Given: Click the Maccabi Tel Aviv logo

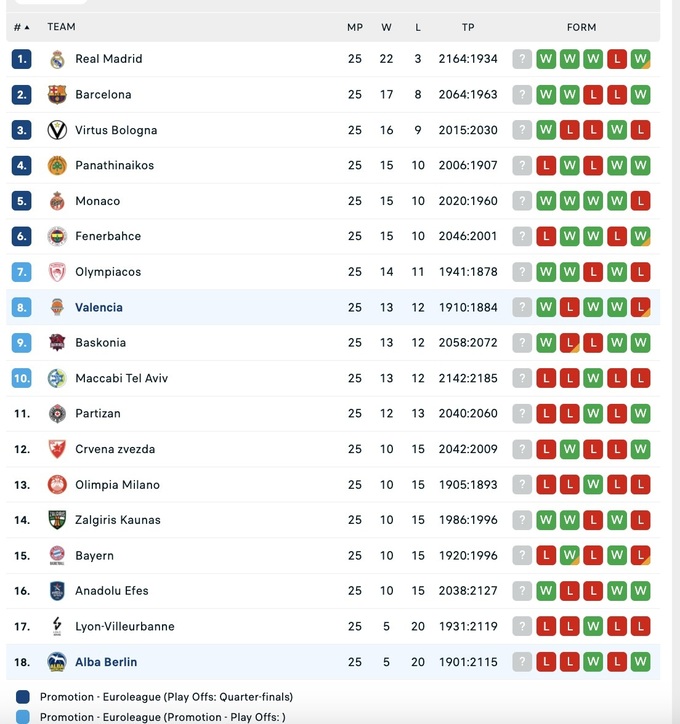Looking at the screenshot, I should click(x=57, y=379).
